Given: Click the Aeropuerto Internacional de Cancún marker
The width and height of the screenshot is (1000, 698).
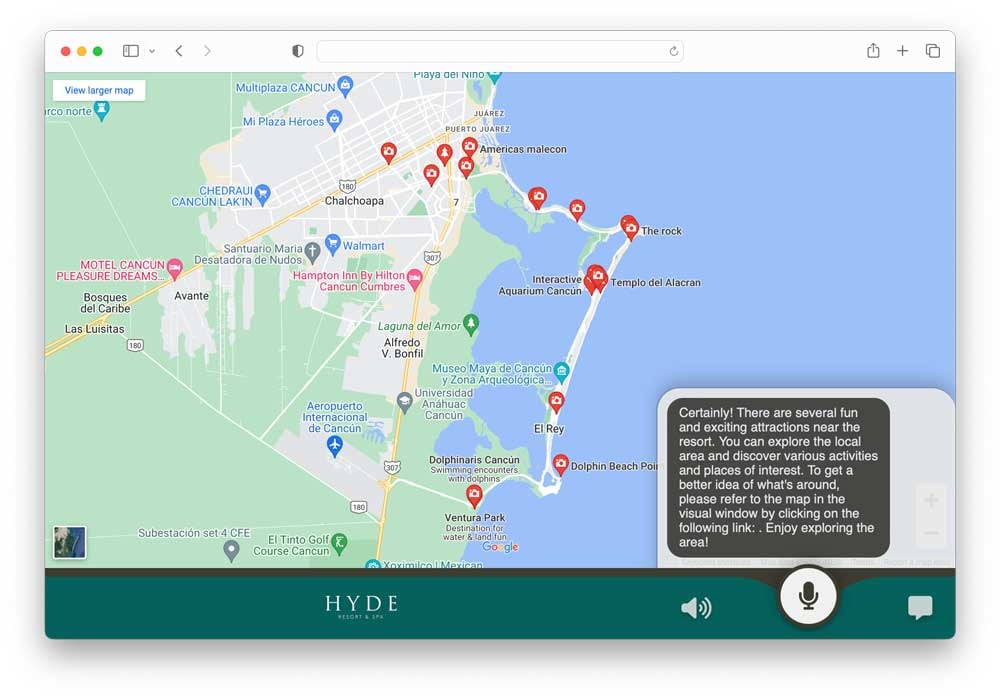Looking at the screenshot, I should 335,444.
